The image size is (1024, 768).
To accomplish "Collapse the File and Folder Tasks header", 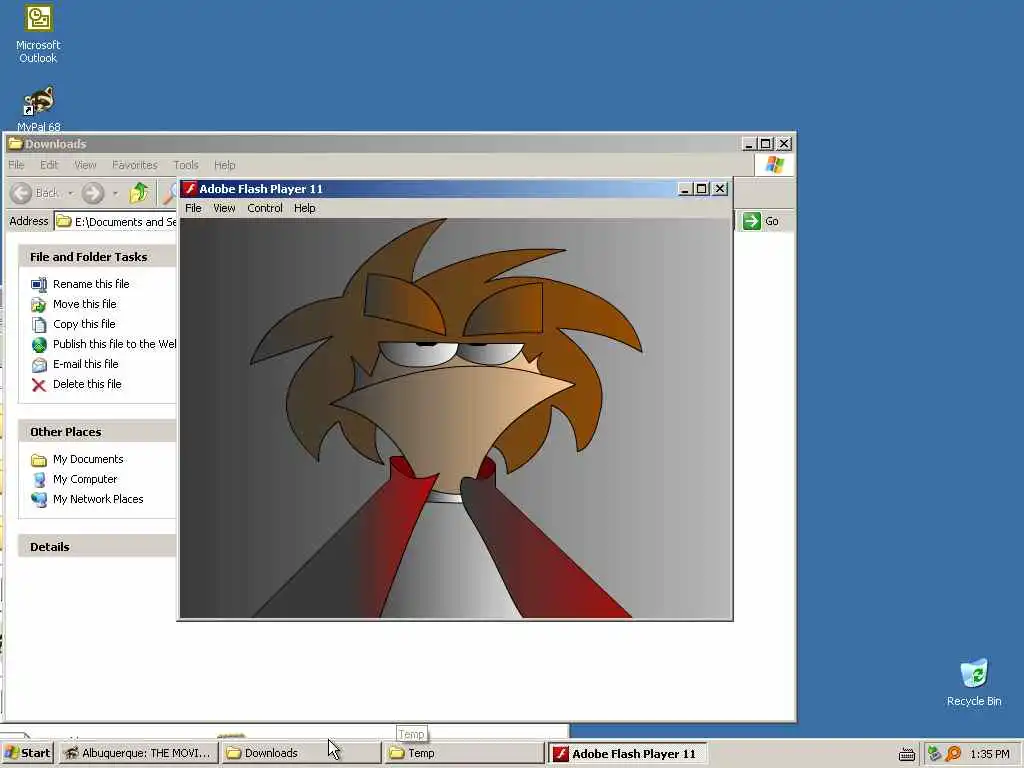I will click(x=97, y=257).
